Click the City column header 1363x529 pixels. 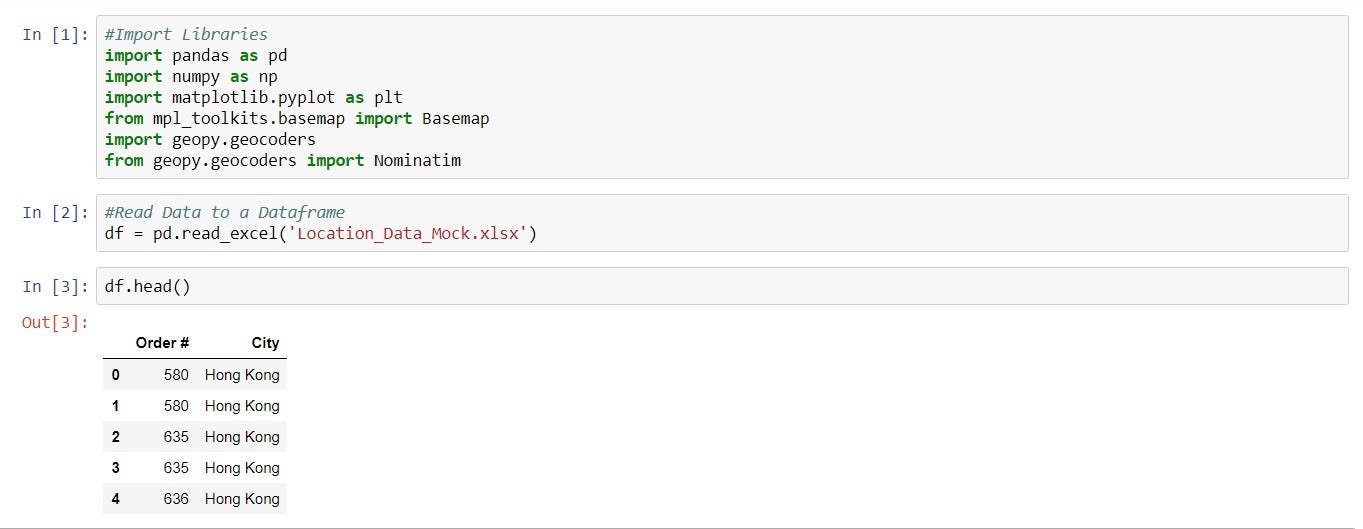(265, 343)
